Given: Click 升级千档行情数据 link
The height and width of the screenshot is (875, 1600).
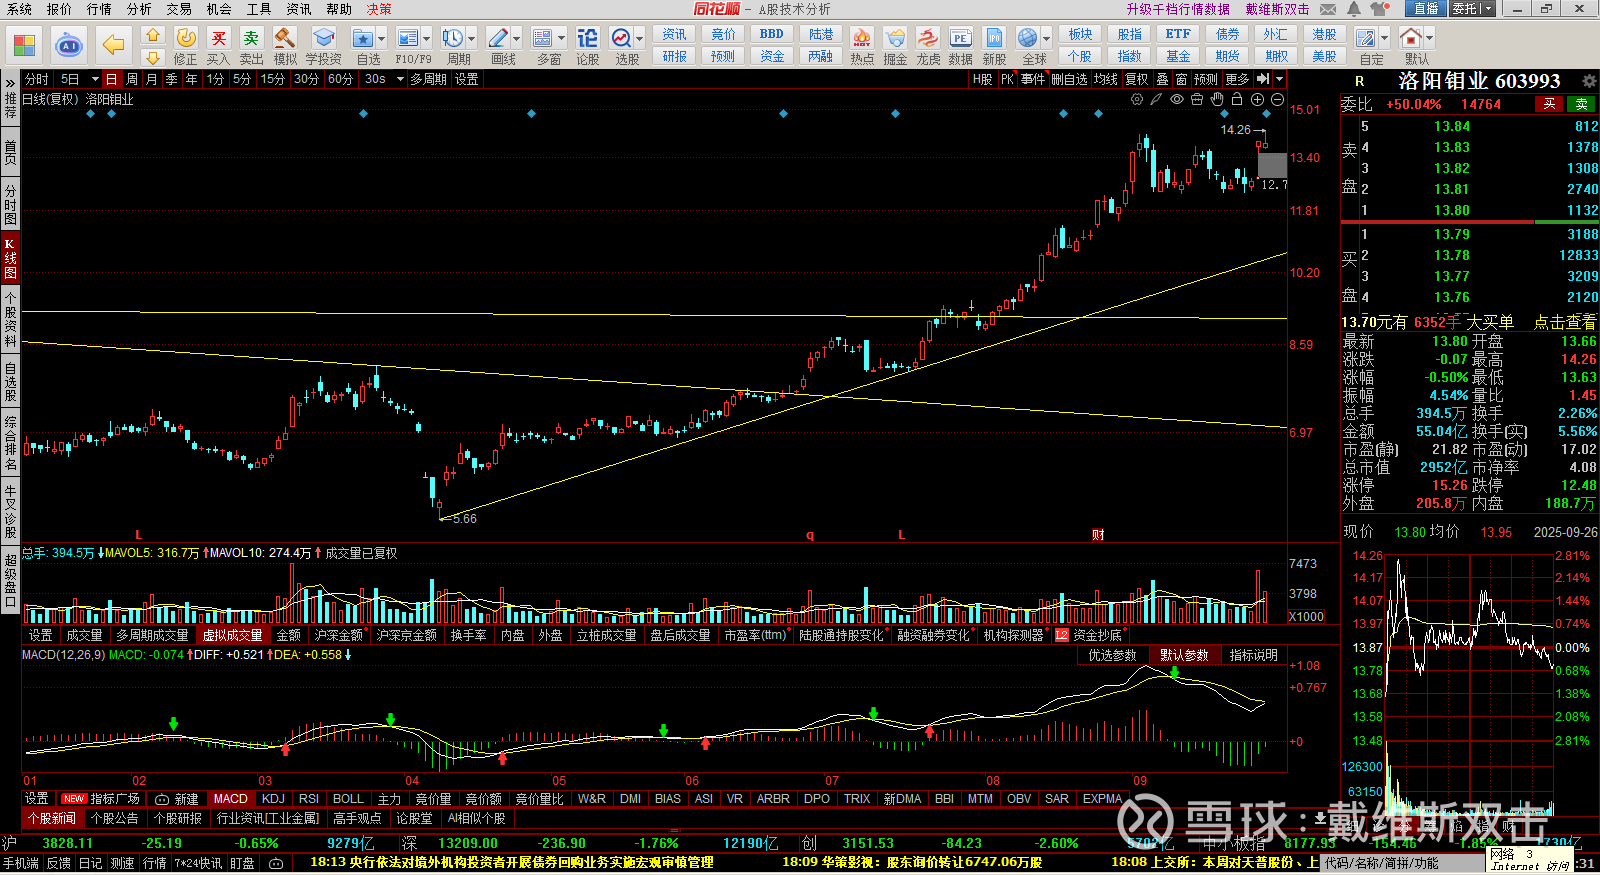Looking at the screenshot, I should tap(1178, 9).
